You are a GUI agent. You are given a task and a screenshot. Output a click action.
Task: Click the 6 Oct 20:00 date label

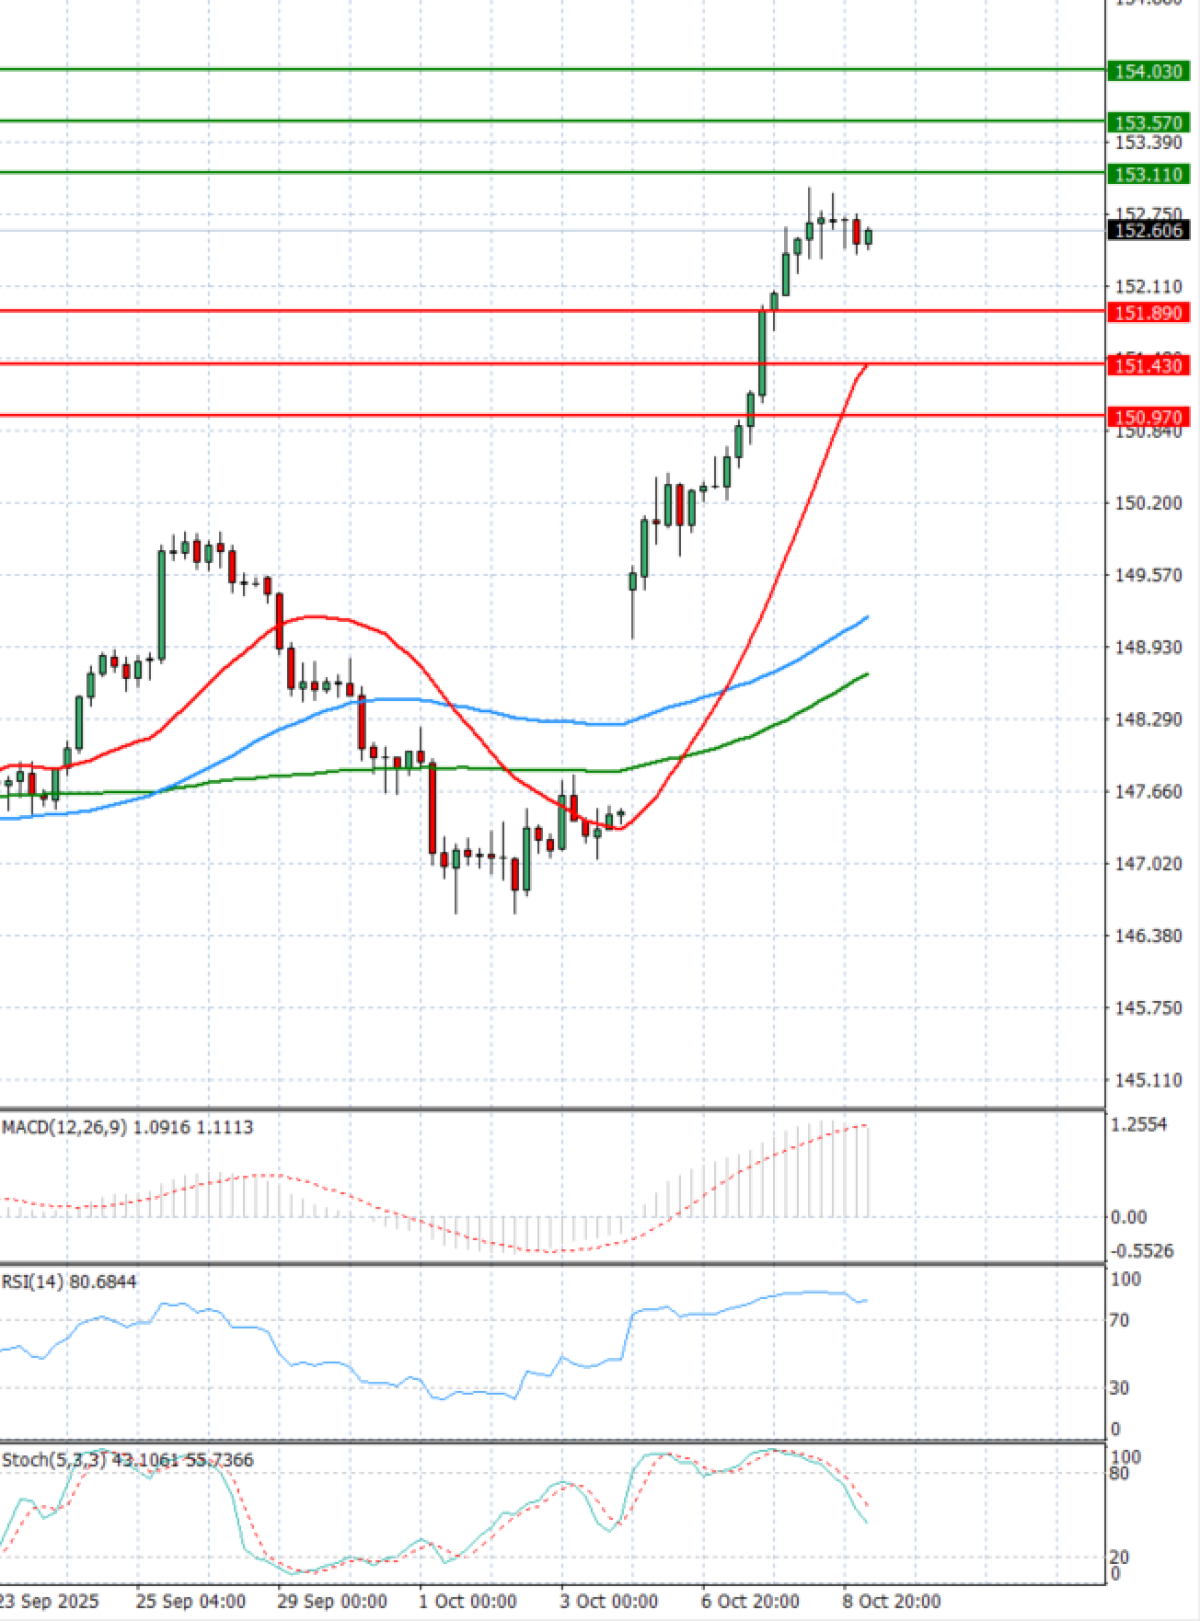pos(750,1601)
